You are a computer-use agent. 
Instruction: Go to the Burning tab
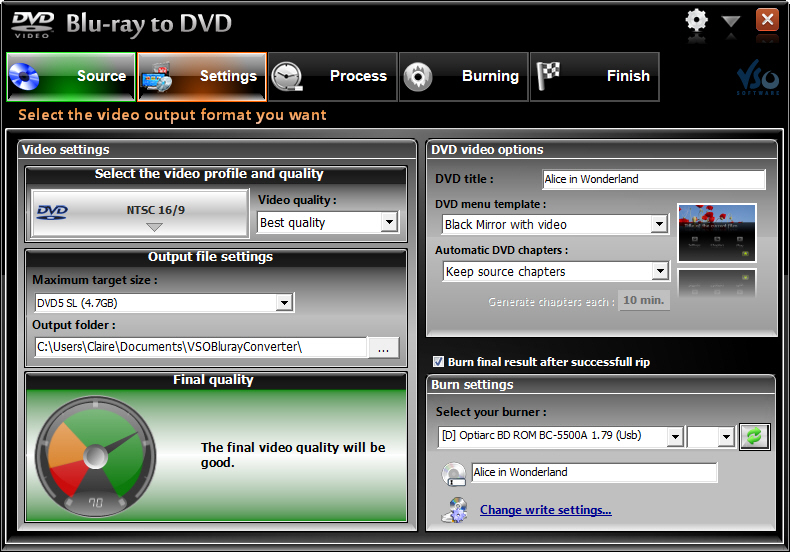[x=463, y=77]
